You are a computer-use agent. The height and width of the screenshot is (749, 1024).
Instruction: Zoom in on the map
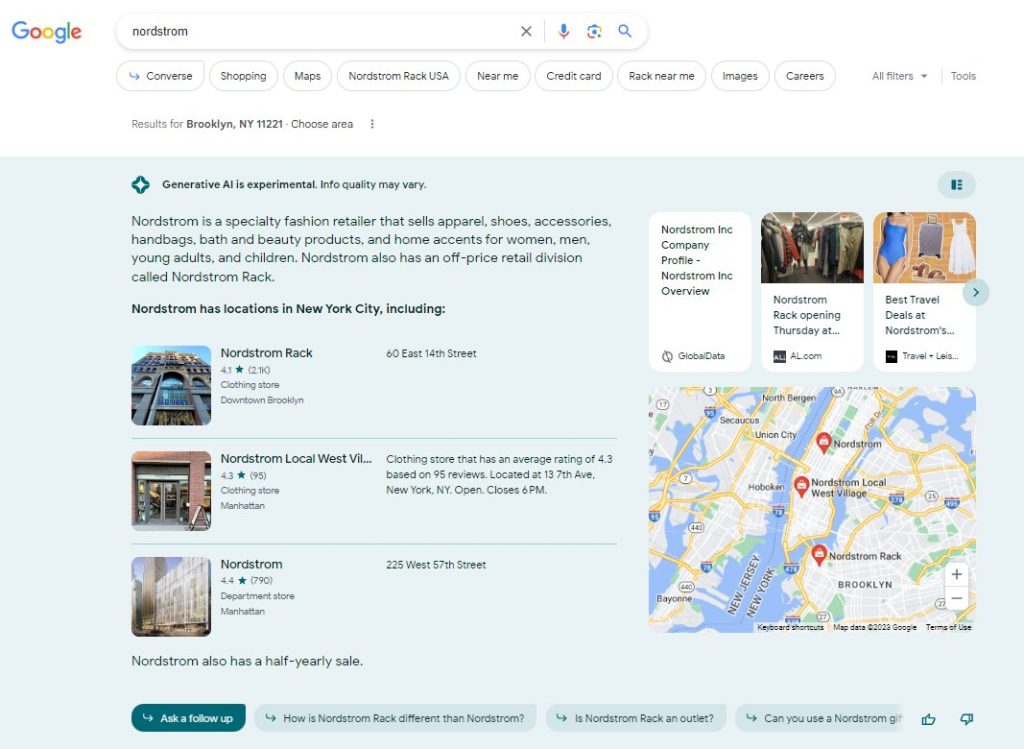pos(957,574)
